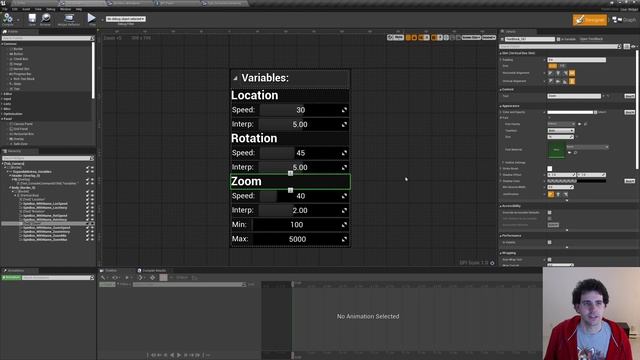Screen dimensions: 640x360
Task: Click the Browse toolbar icon
Action: [x=45, y=18]
